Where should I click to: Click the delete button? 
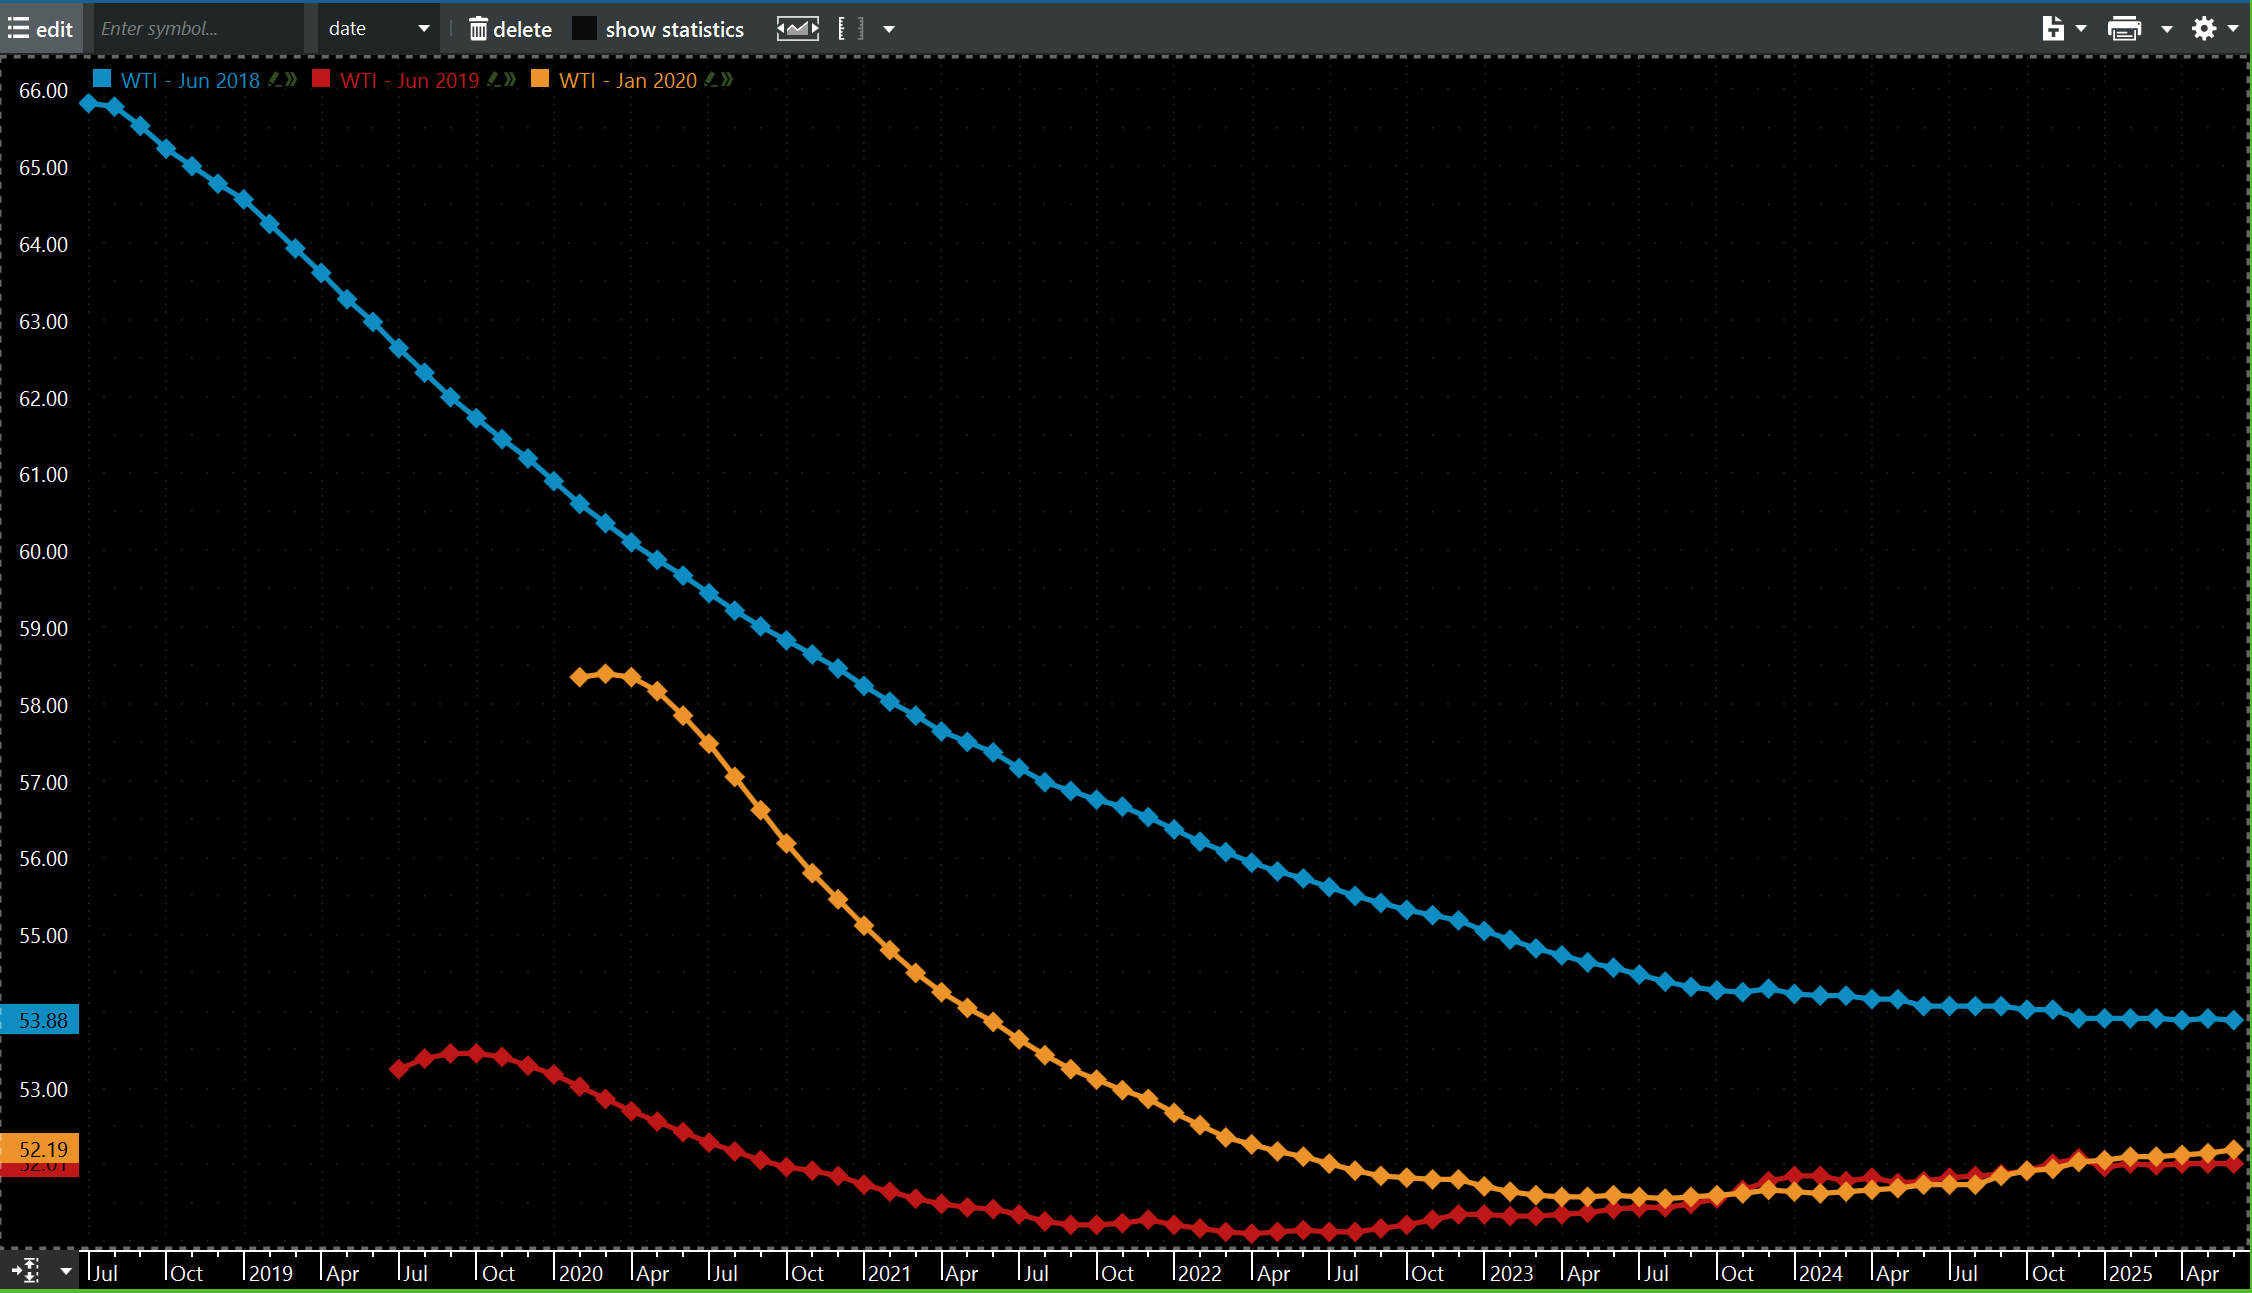click(x=510, y=29)
